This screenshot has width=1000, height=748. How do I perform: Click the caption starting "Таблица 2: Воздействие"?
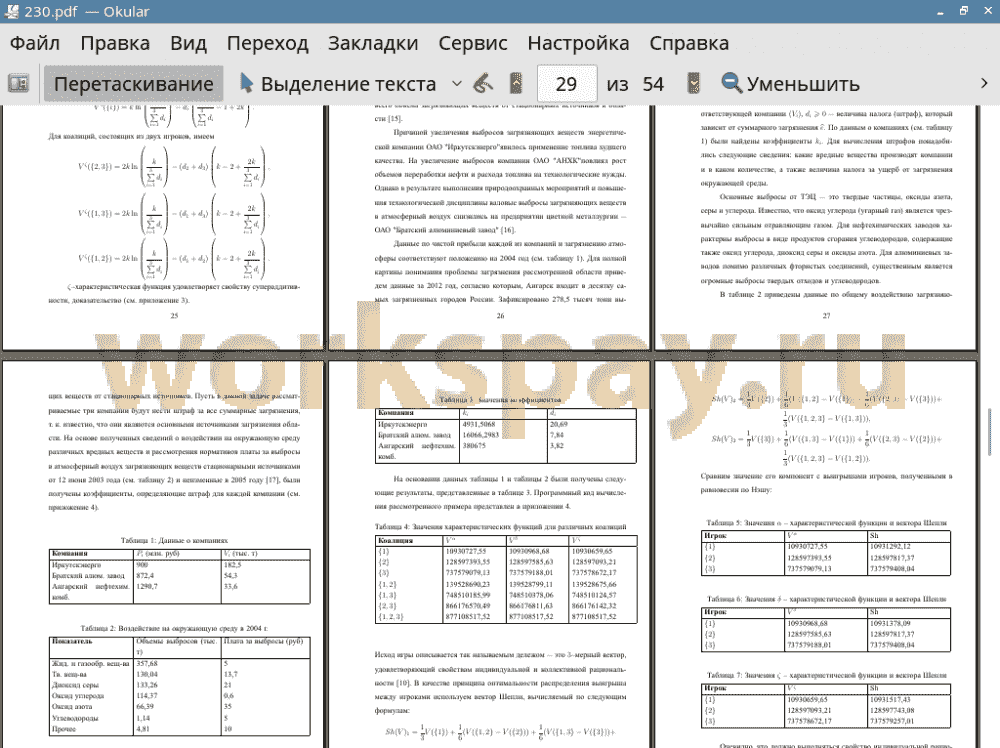174,628
